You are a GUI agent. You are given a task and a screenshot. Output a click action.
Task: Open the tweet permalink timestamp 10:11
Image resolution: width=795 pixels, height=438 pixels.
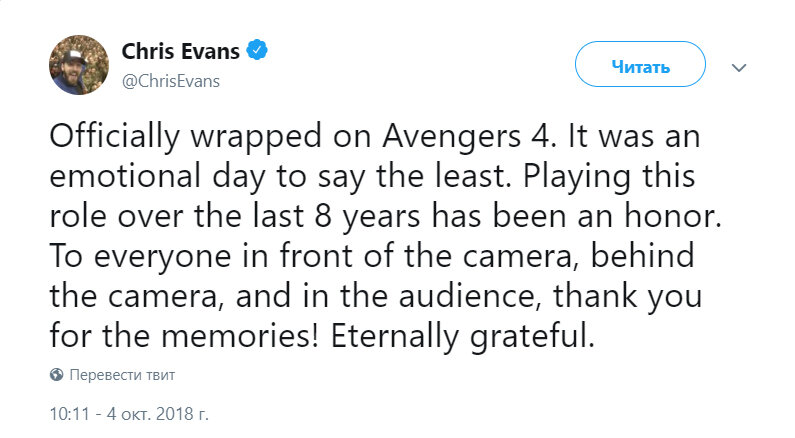[69, 414]
